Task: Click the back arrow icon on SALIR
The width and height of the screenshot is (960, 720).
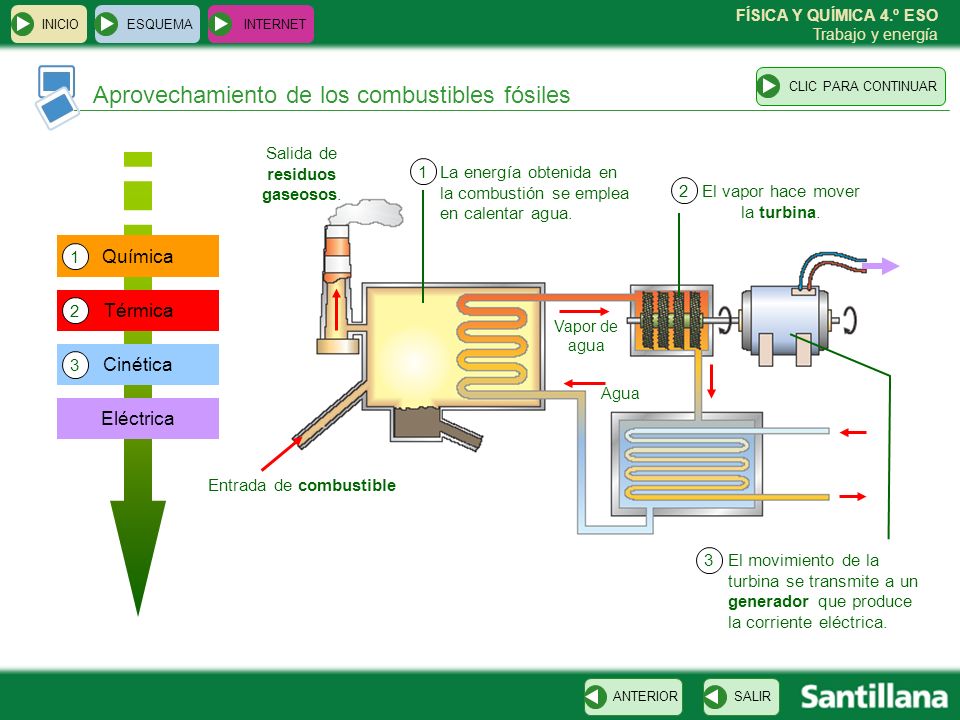Action: coord(714,696)
